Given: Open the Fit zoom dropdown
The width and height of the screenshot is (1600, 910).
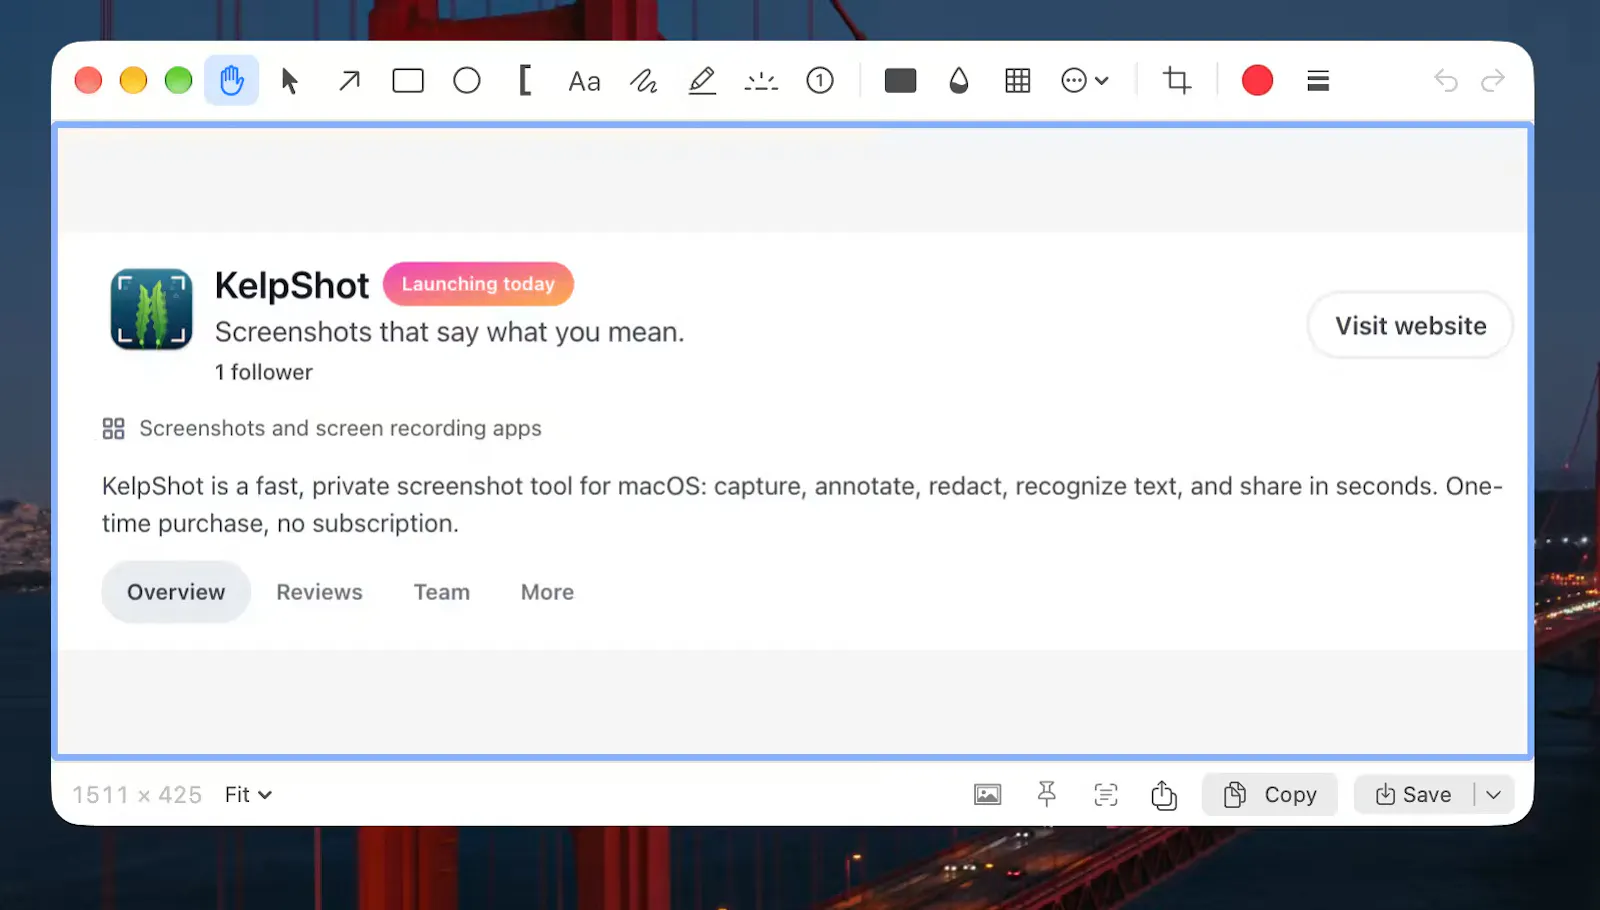Looking at the screenshot, I should [x=248, y=794].
